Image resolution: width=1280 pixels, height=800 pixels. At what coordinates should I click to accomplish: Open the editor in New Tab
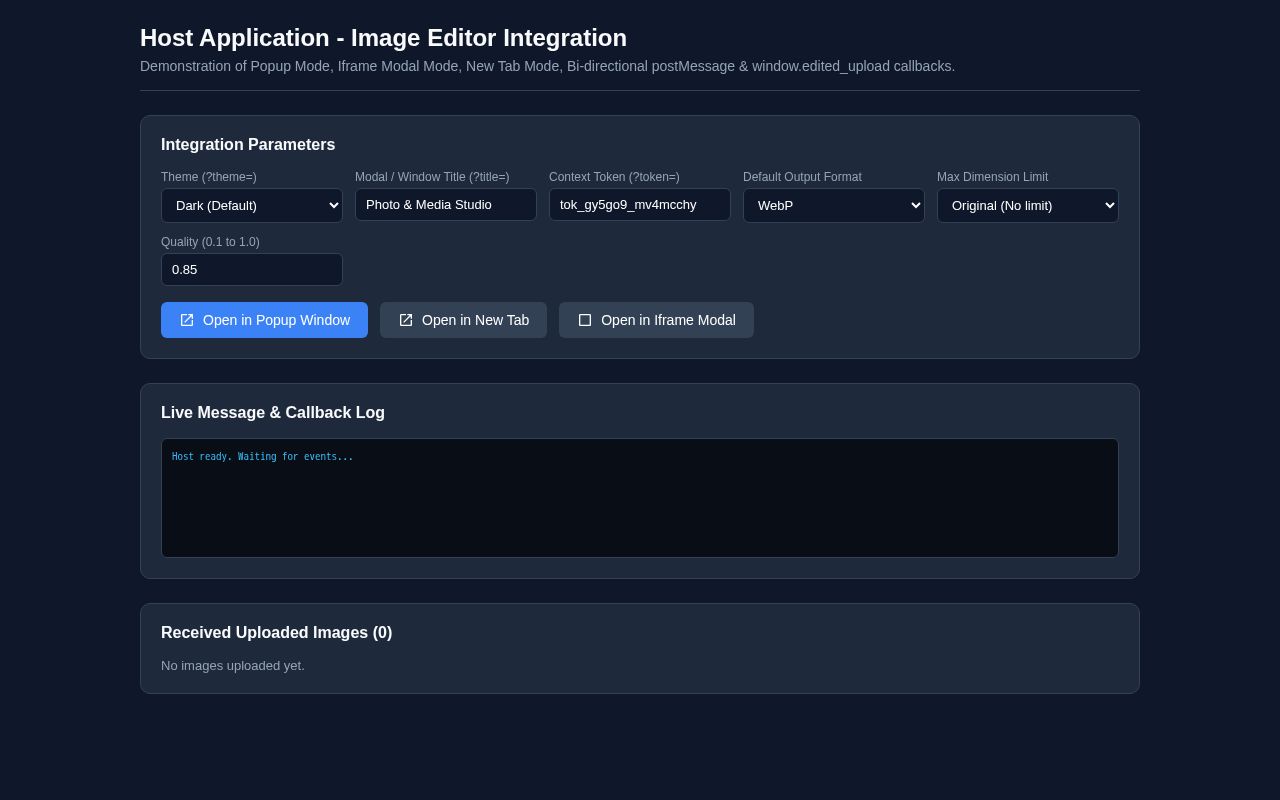pos(463,320)
